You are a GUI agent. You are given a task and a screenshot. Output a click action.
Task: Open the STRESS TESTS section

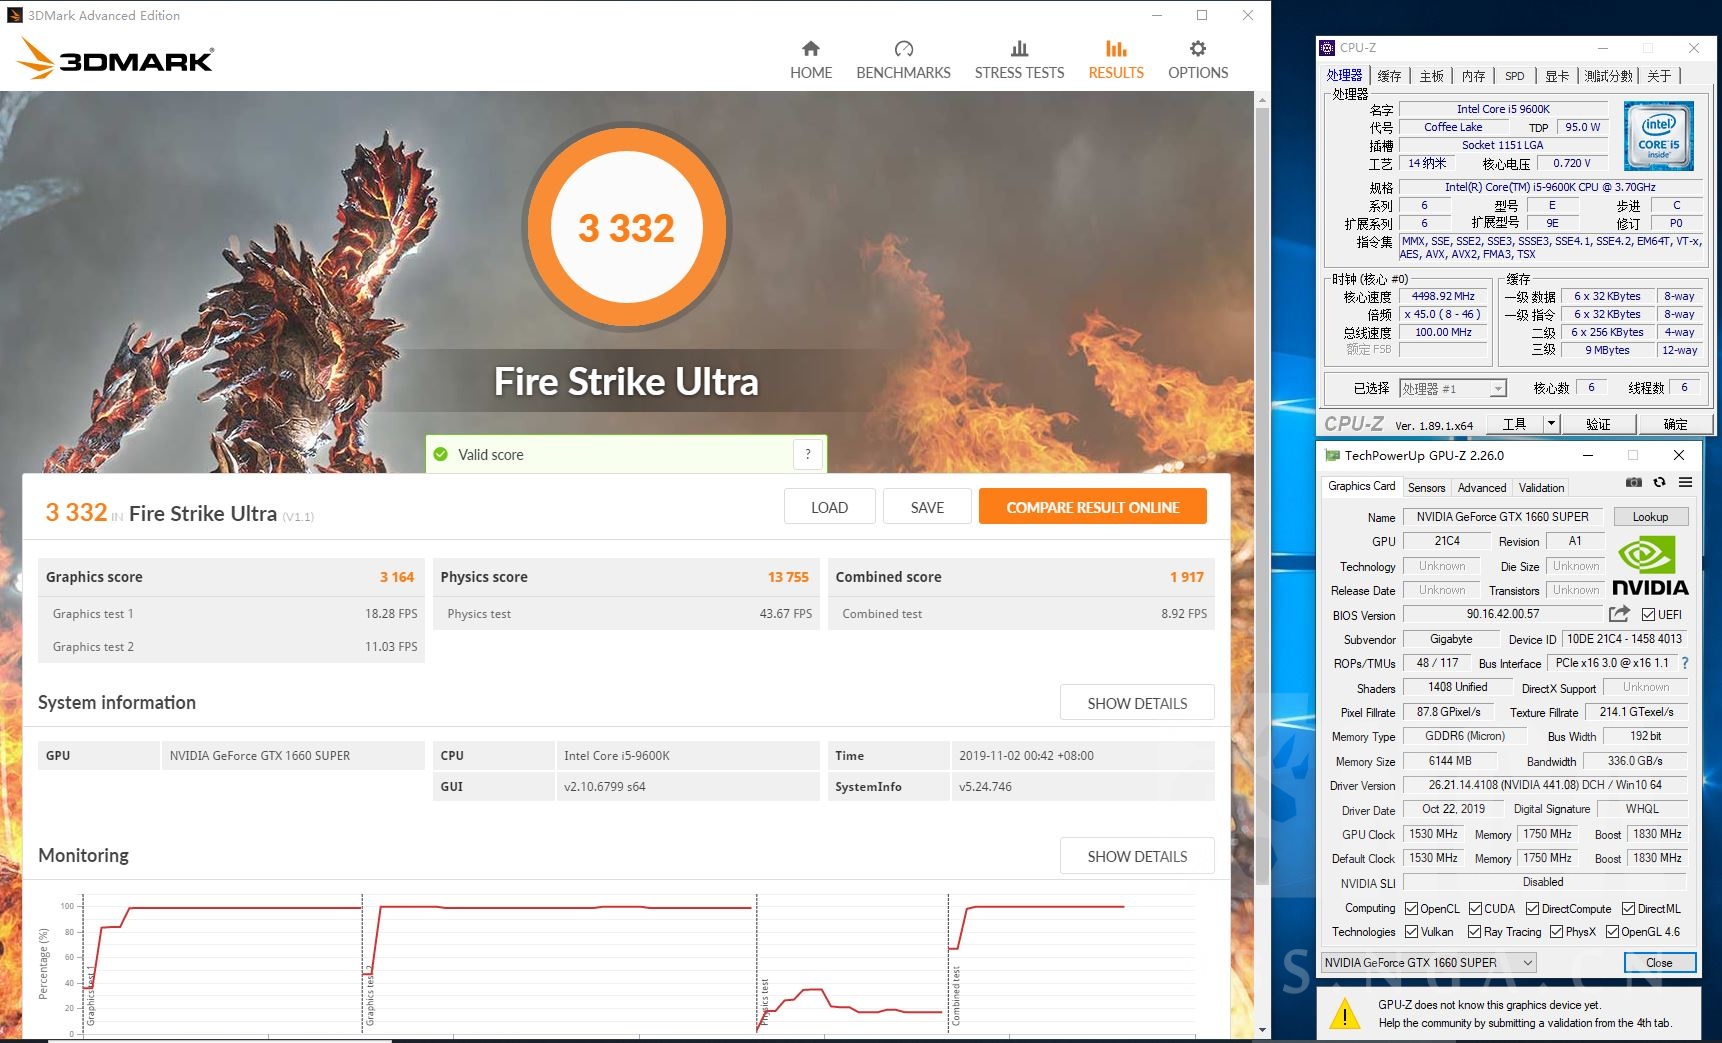click(1019, 60)
